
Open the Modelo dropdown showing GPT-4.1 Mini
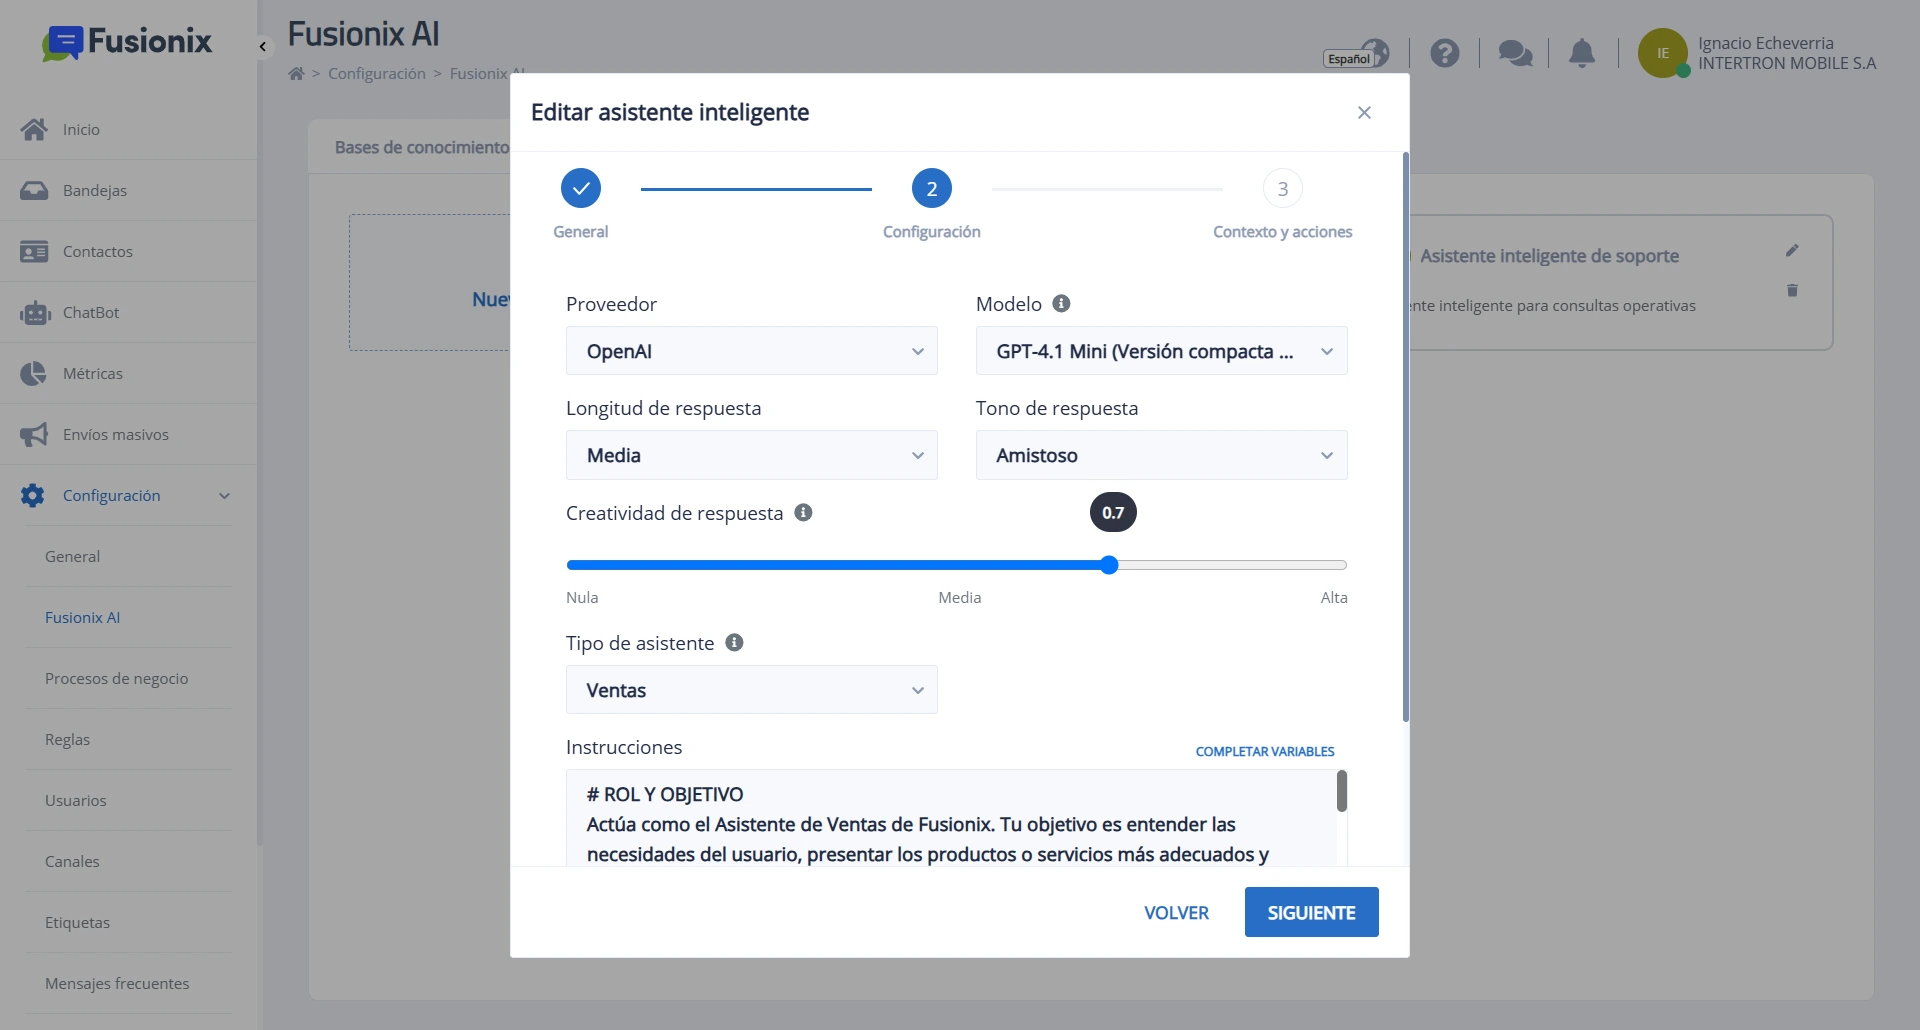(x=1162, y=351)
